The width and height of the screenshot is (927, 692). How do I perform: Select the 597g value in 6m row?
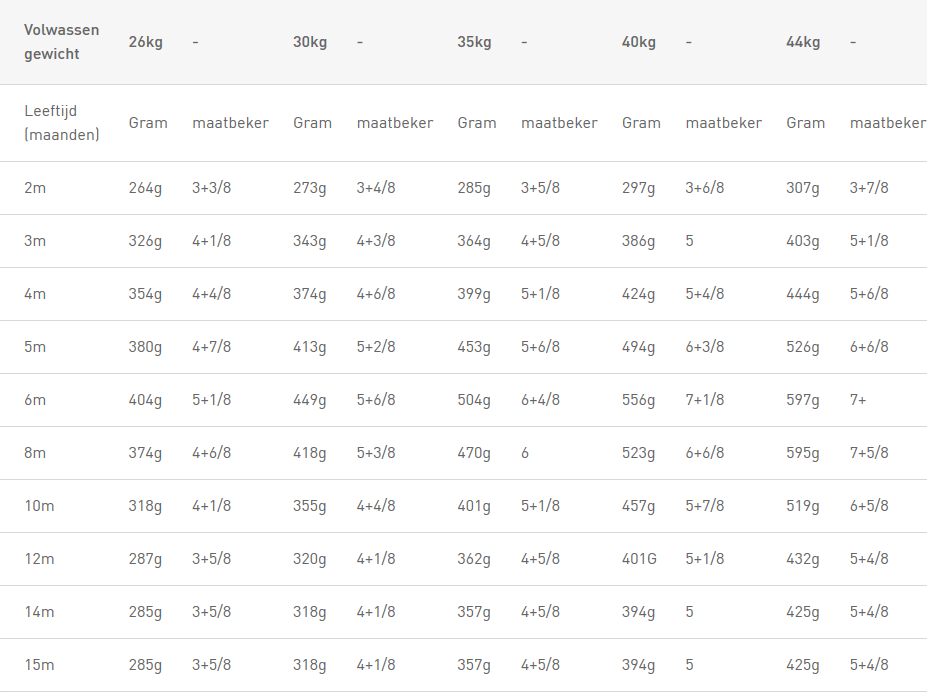802,400
